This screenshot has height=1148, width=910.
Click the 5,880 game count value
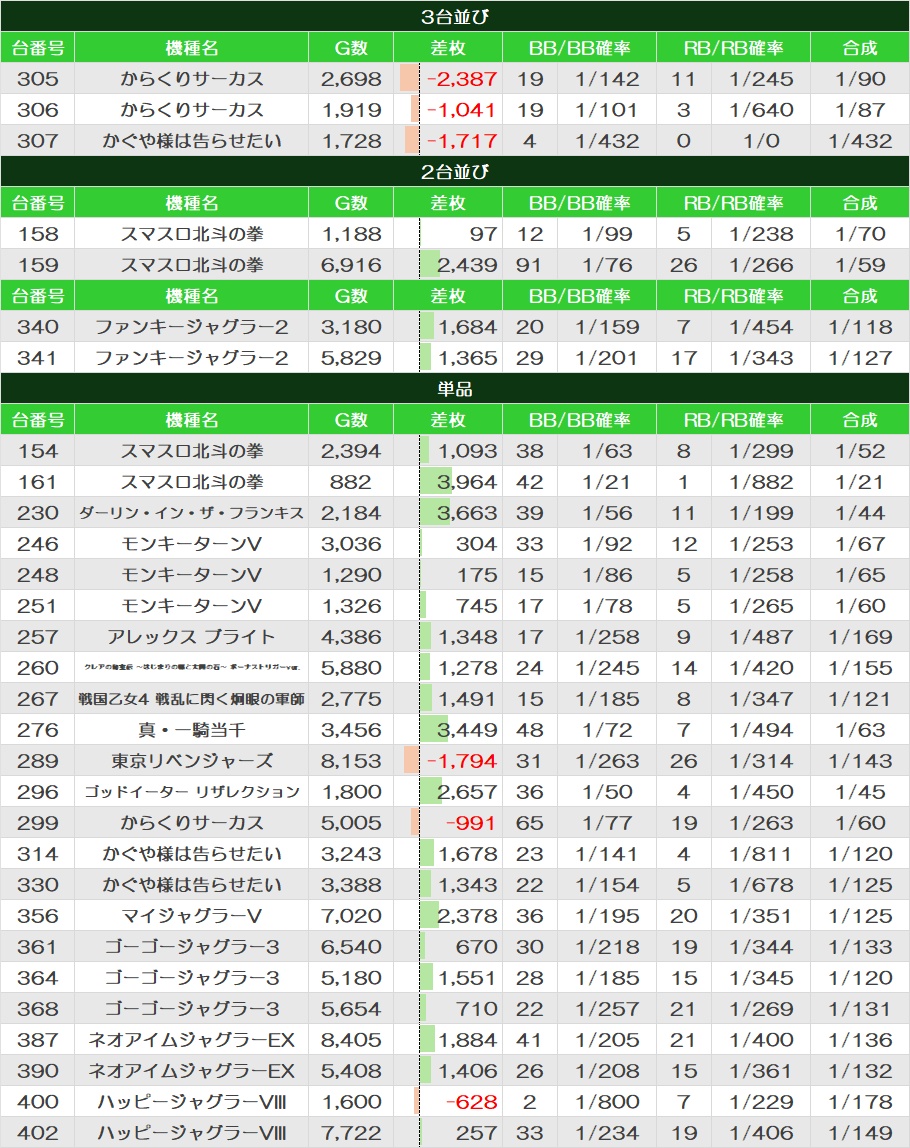pos(351,668)
